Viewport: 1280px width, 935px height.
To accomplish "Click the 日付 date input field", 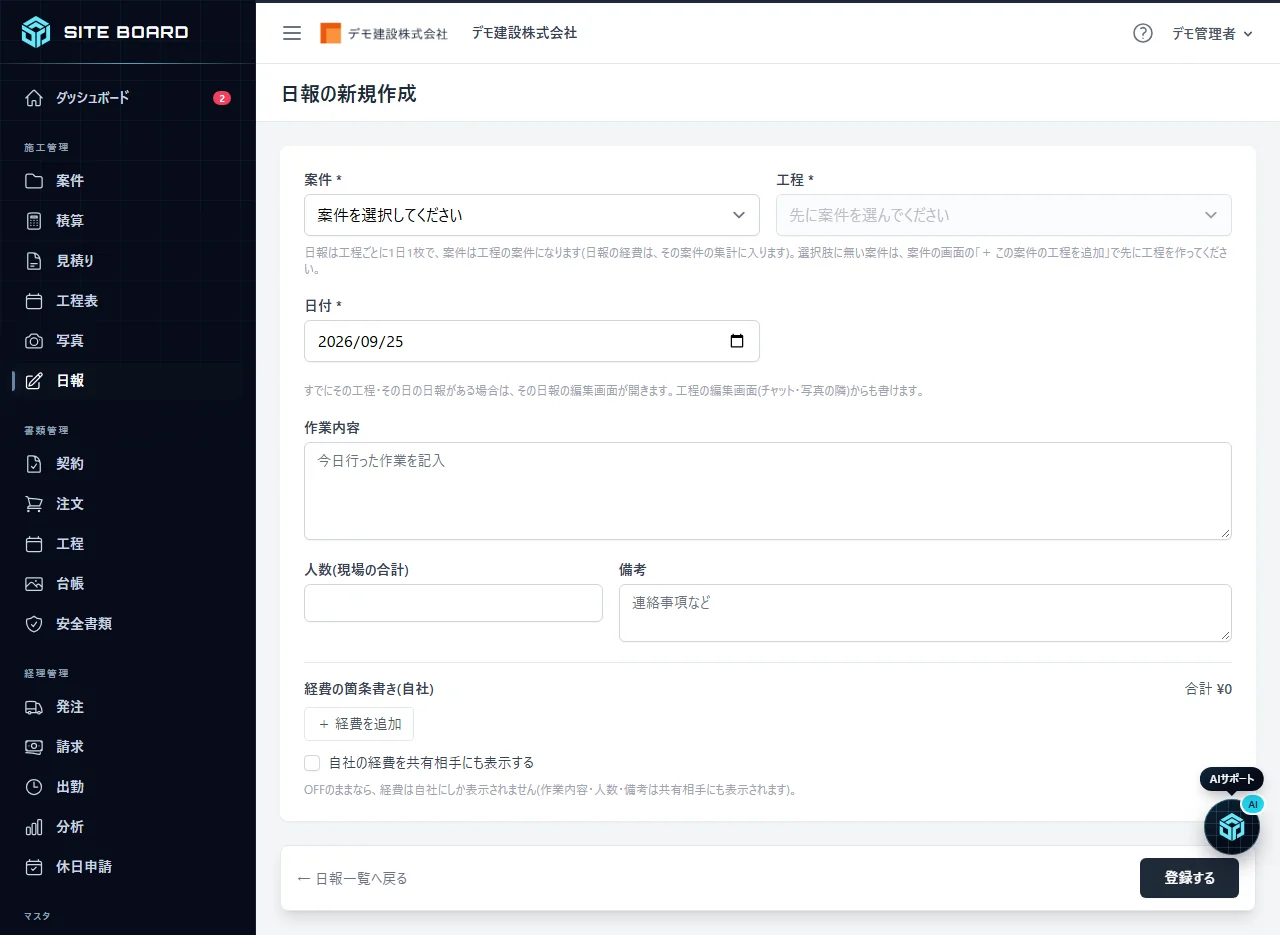I will click(x=532, y=341).
